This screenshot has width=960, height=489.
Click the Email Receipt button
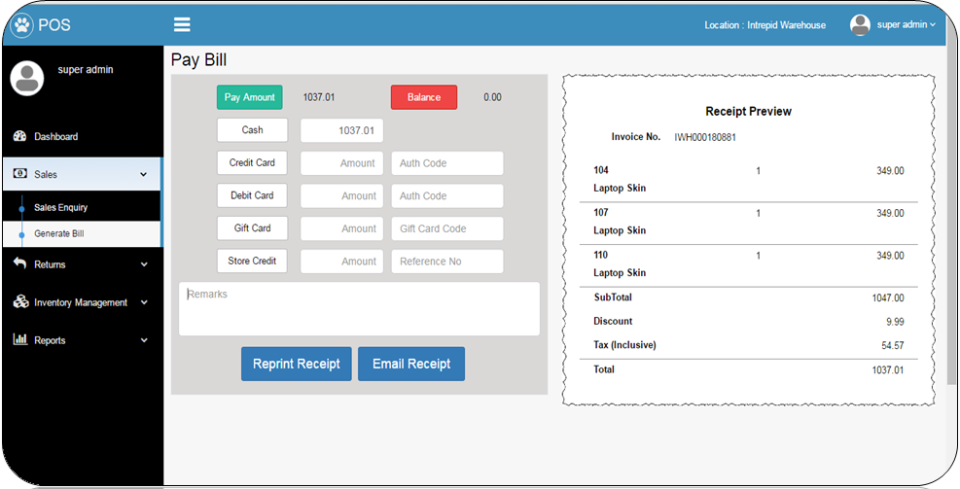click(411, 364)
